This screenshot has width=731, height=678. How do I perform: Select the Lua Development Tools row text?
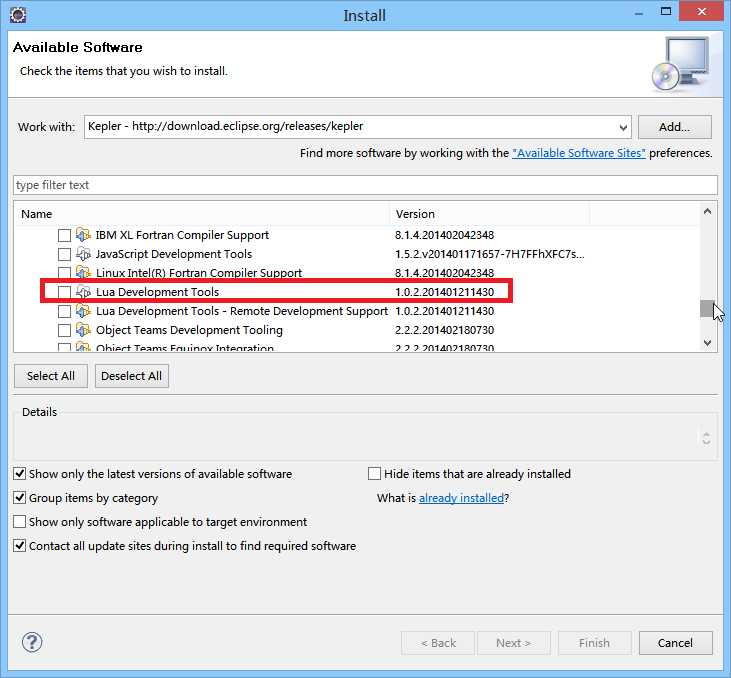pos(157,292)
